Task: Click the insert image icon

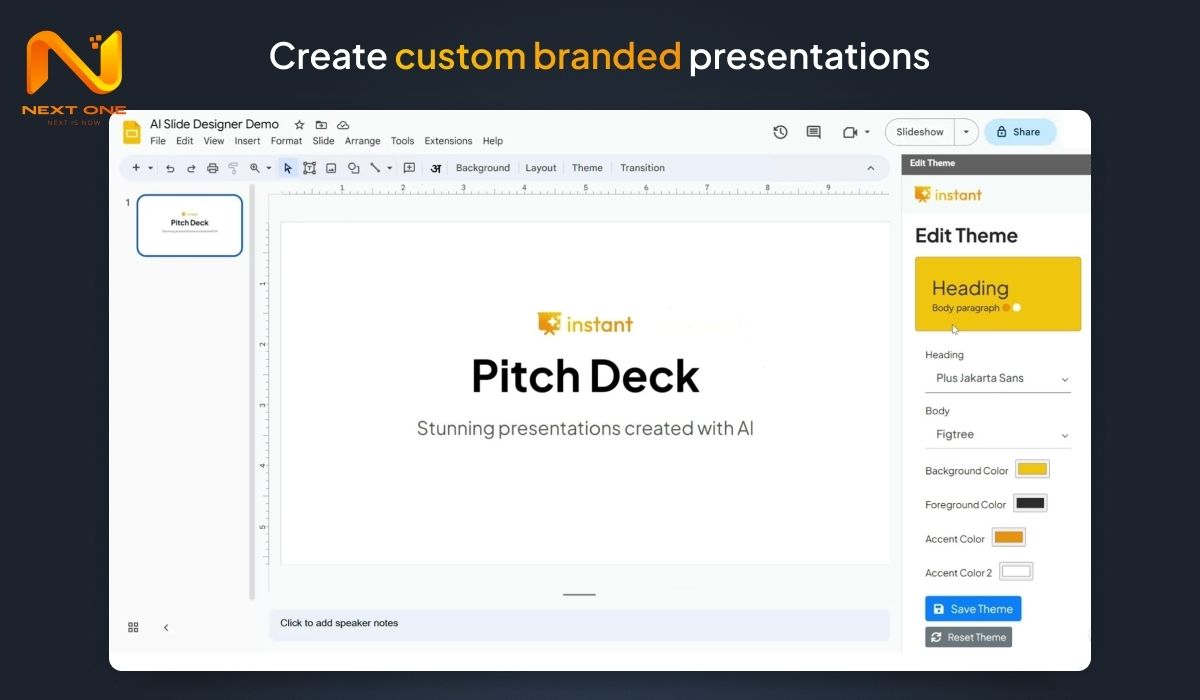Action: (331, 168)
